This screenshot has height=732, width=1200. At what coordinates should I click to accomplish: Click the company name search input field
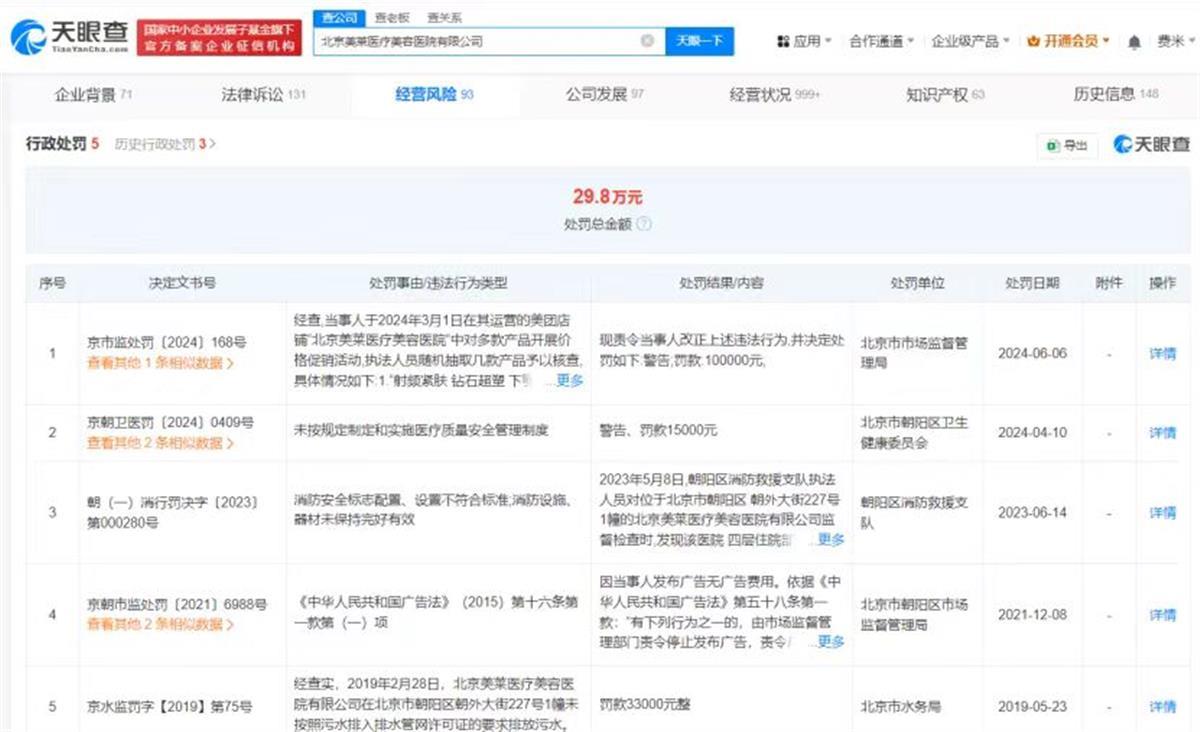[x=475, y=41]
